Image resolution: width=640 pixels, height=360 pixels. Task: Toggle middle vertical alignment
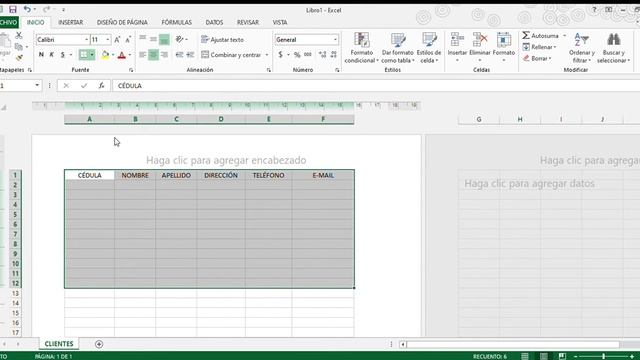click(x=153, y=40)
